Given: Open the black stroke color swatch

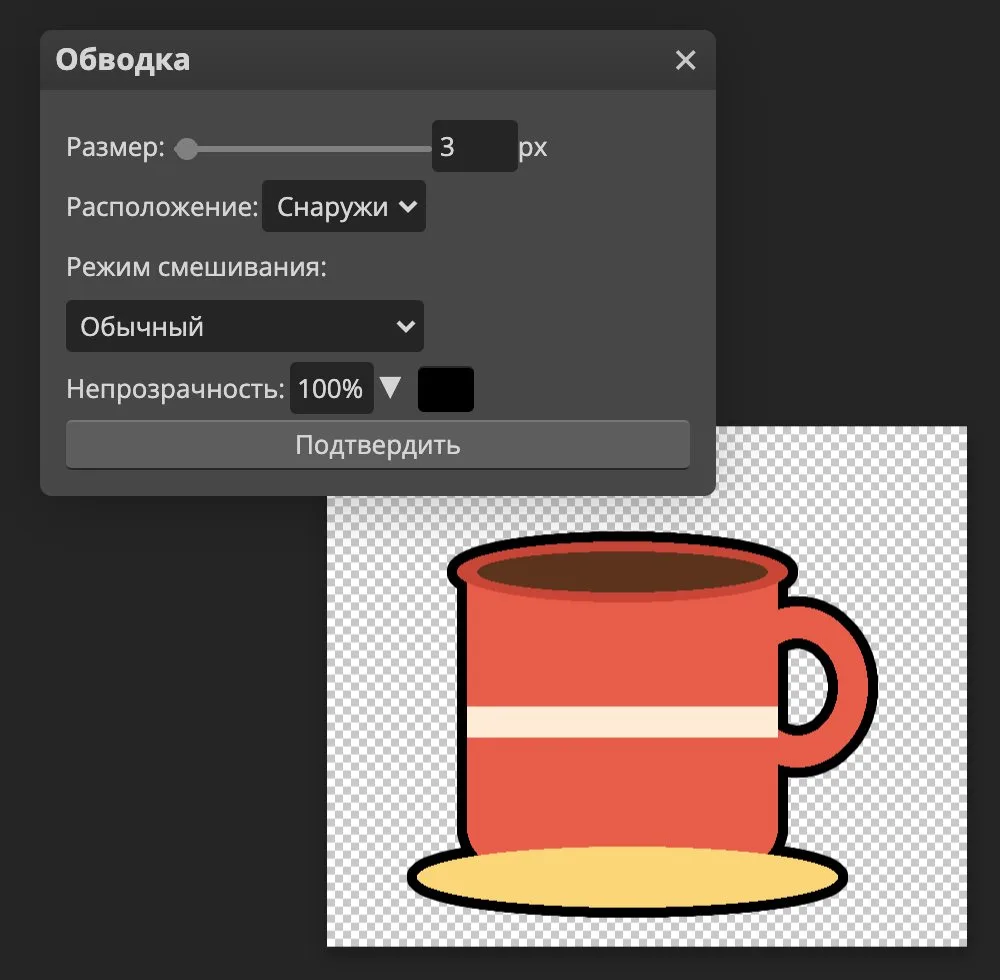Looking at the screenshot, I should click(446, 389).
